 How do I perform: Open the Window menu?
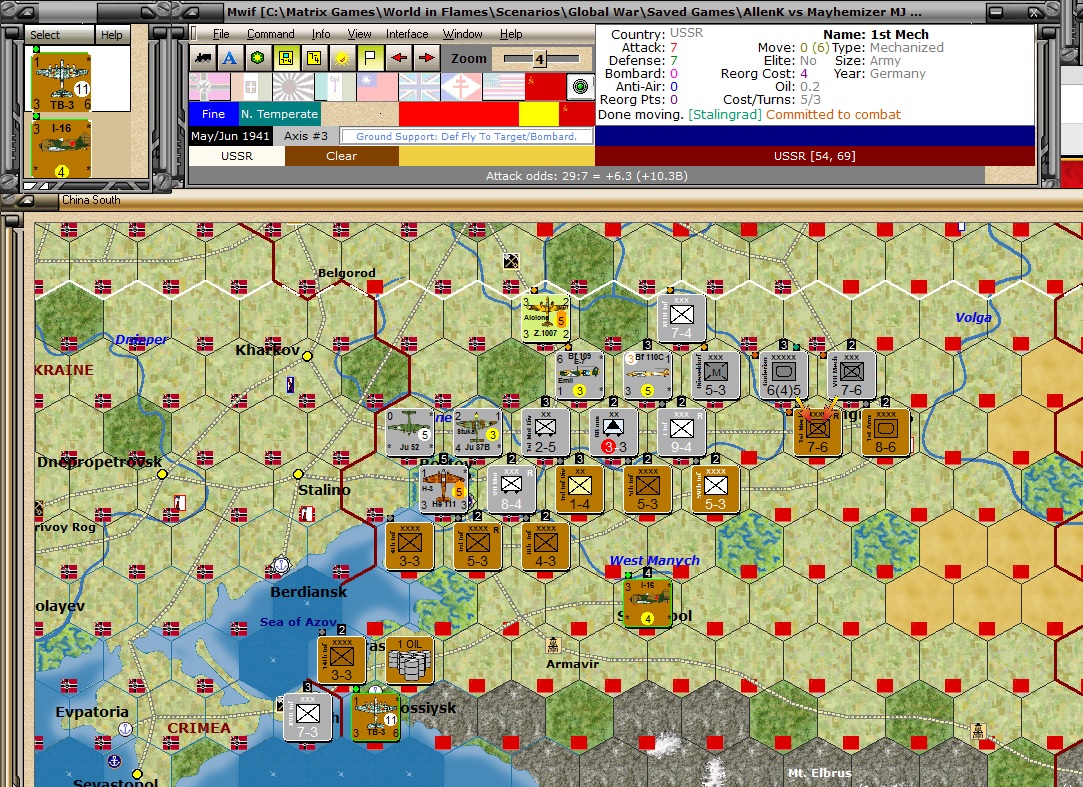[463, 34]
